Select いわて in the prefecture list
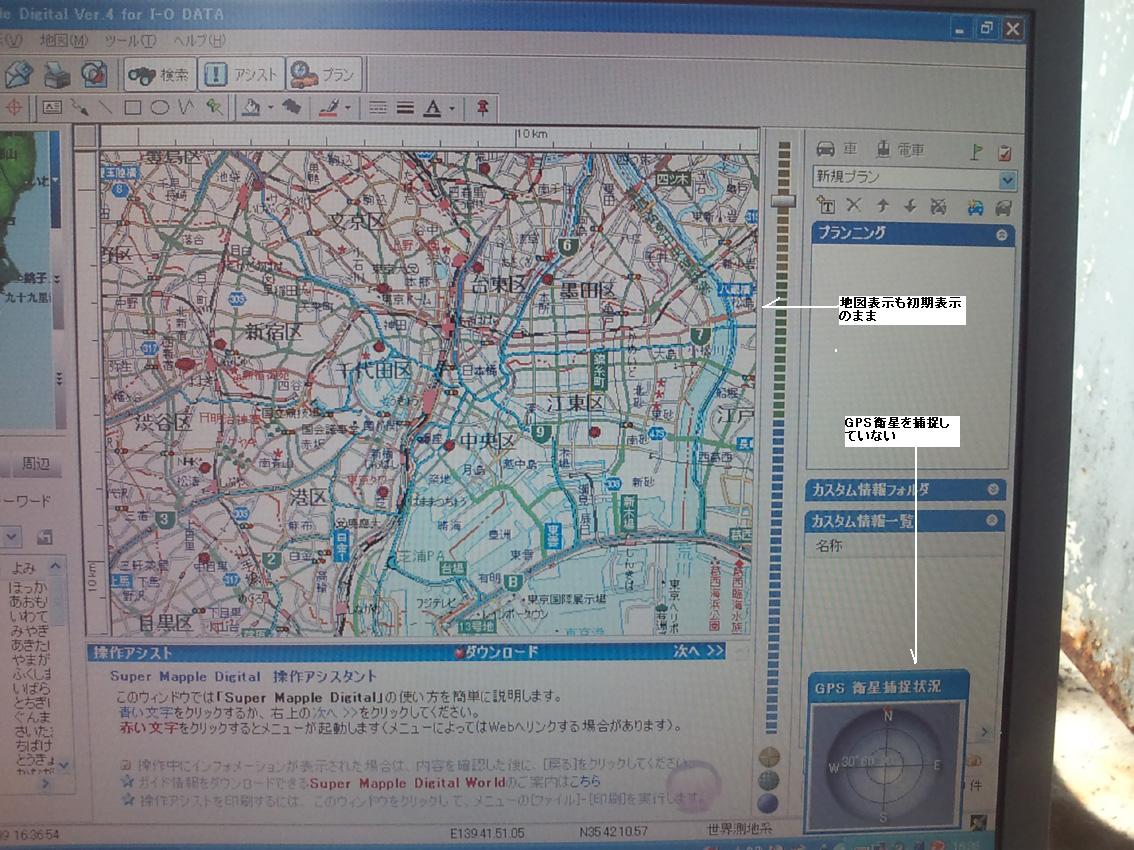Screen dimensions: 1134x850 coord(27,616)
